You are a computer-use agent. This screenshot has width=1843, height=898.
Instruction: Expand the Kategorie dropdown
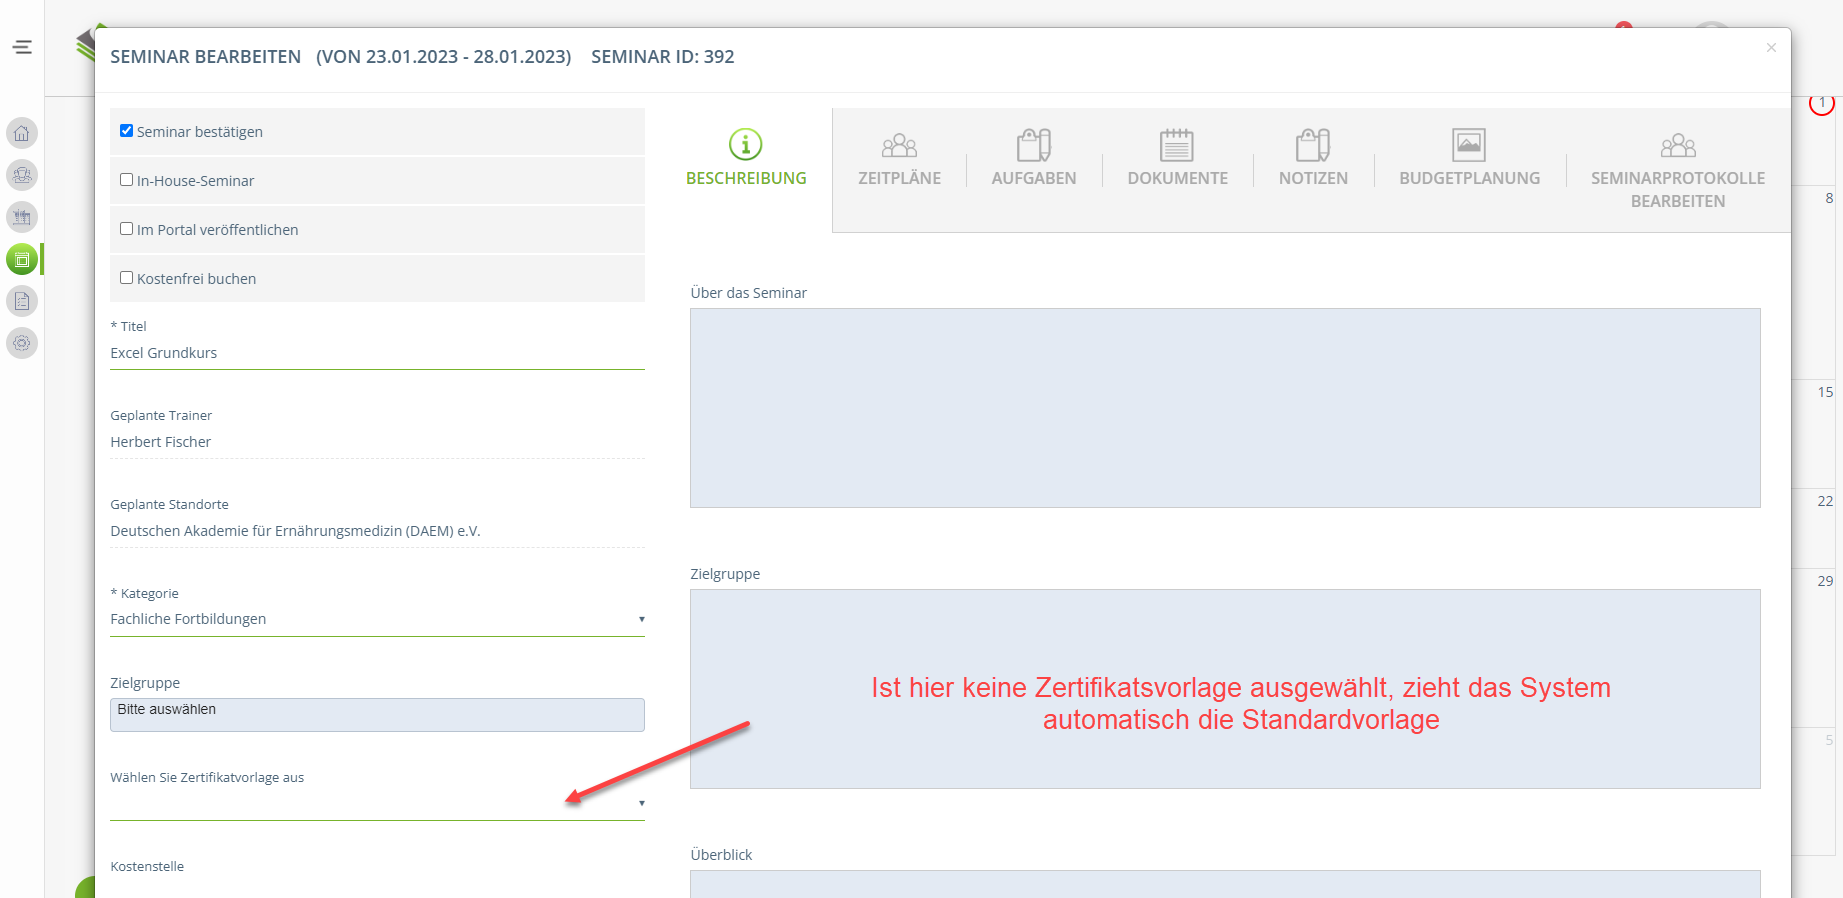(376, 620)
